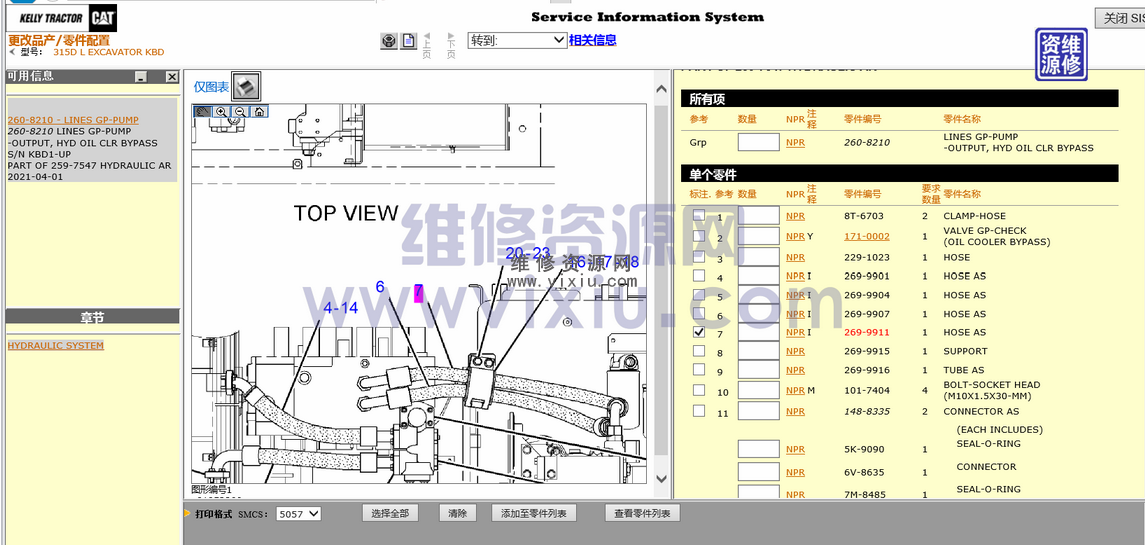Viewport: 1145px width, 545px height.
Task: Open the 相关信息 related info link
Action: 593,41
